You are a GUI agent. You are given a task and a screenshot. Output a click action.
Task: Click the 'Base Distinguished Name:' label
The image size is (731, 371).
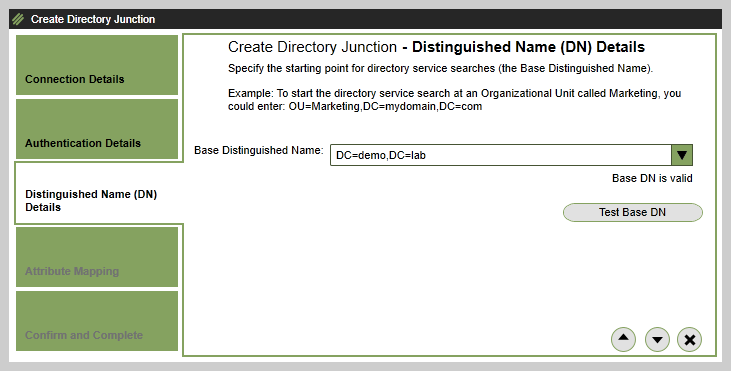coord(259,151)
